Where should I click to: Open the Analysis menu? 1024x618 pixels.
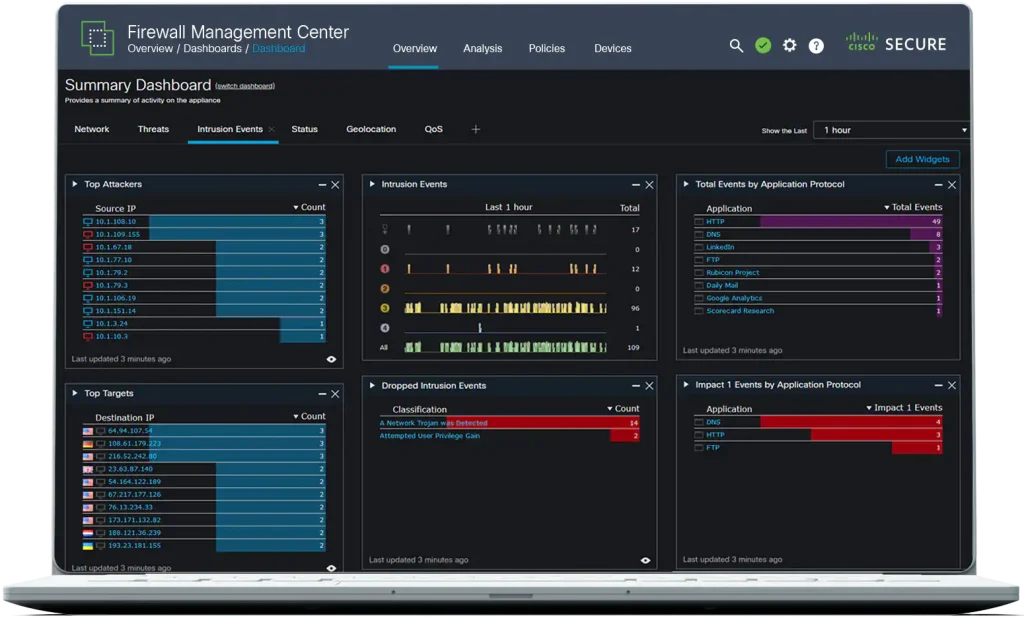483,48
